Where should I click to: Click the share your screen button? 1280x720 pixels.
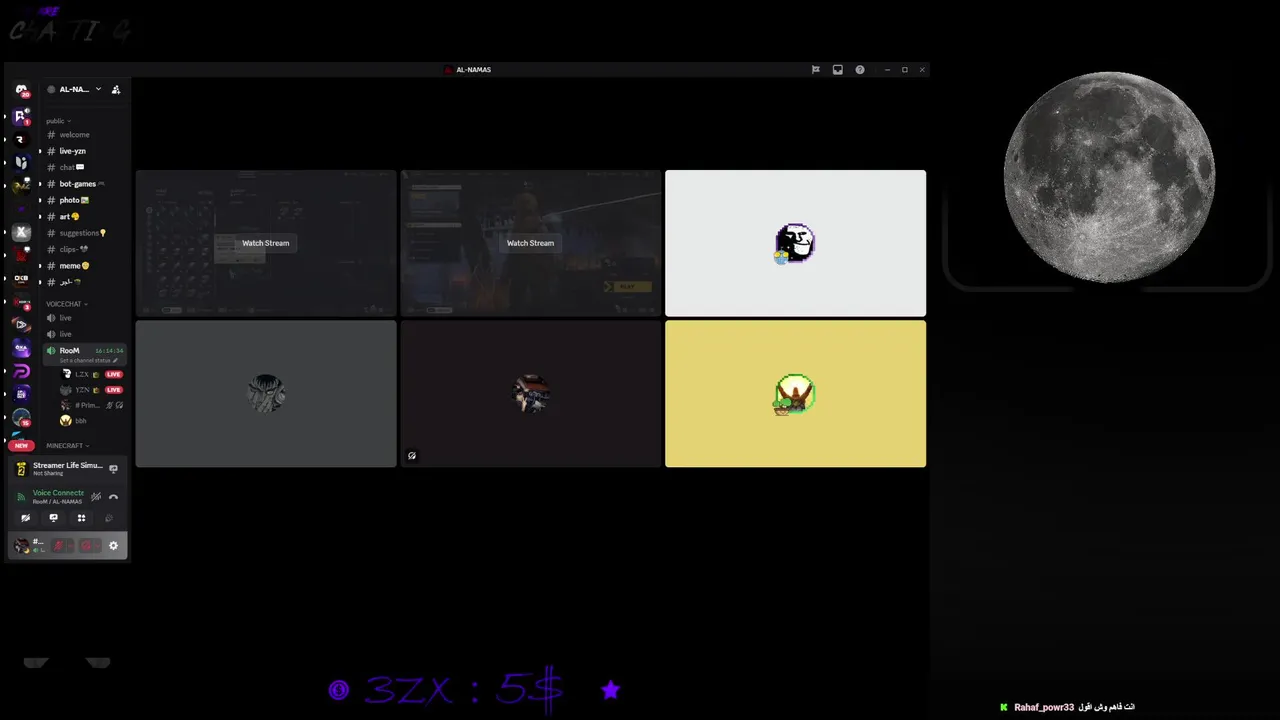click(53, 518)
